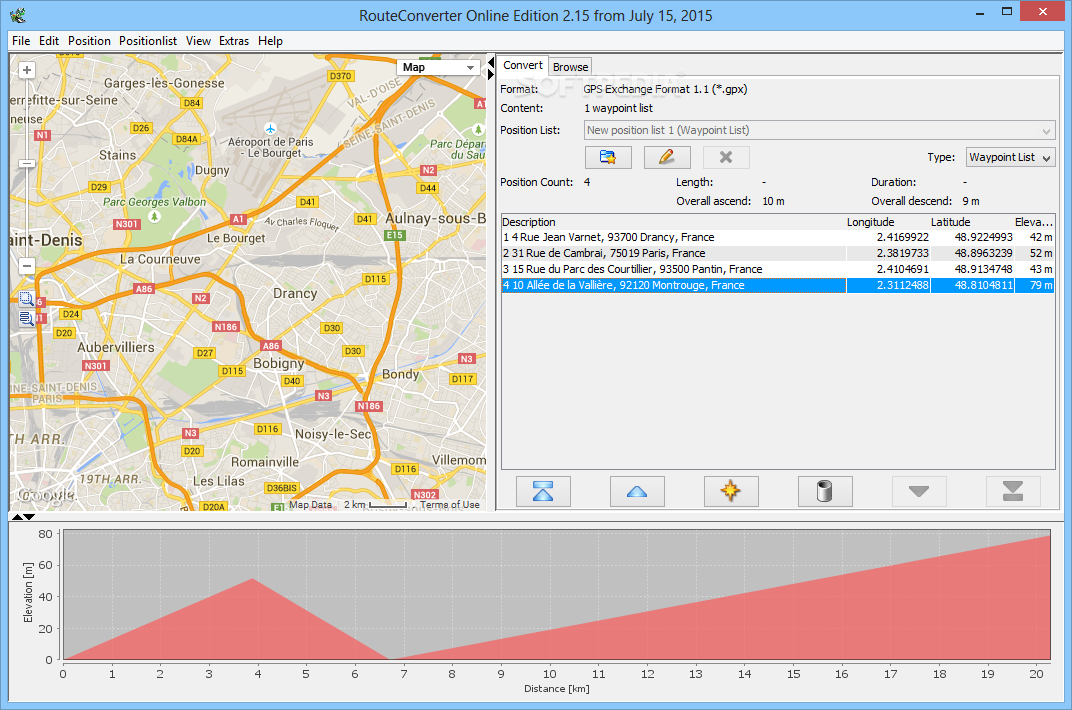Click the list search icon below magnifier
The width and height of the screenshot is (1072, 710).
tap(26, 318)
